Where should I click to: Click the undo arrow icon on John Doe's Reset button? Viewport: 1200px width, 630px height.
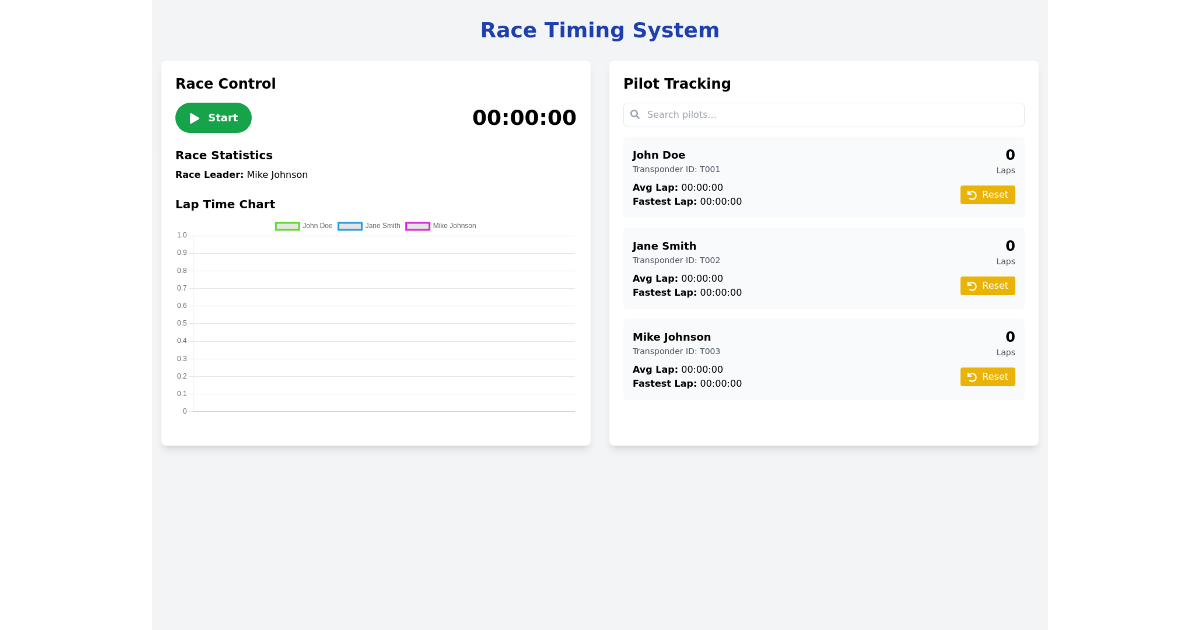[x=973, y=194]
